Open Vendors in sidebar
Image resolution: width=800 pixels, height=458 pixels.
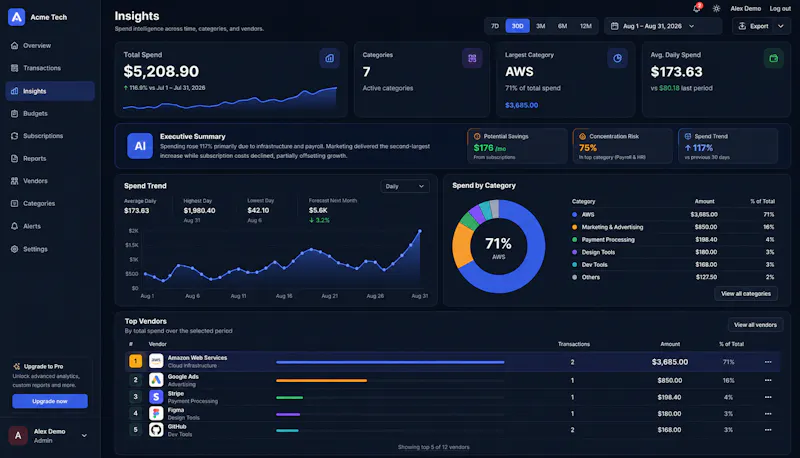50,181
